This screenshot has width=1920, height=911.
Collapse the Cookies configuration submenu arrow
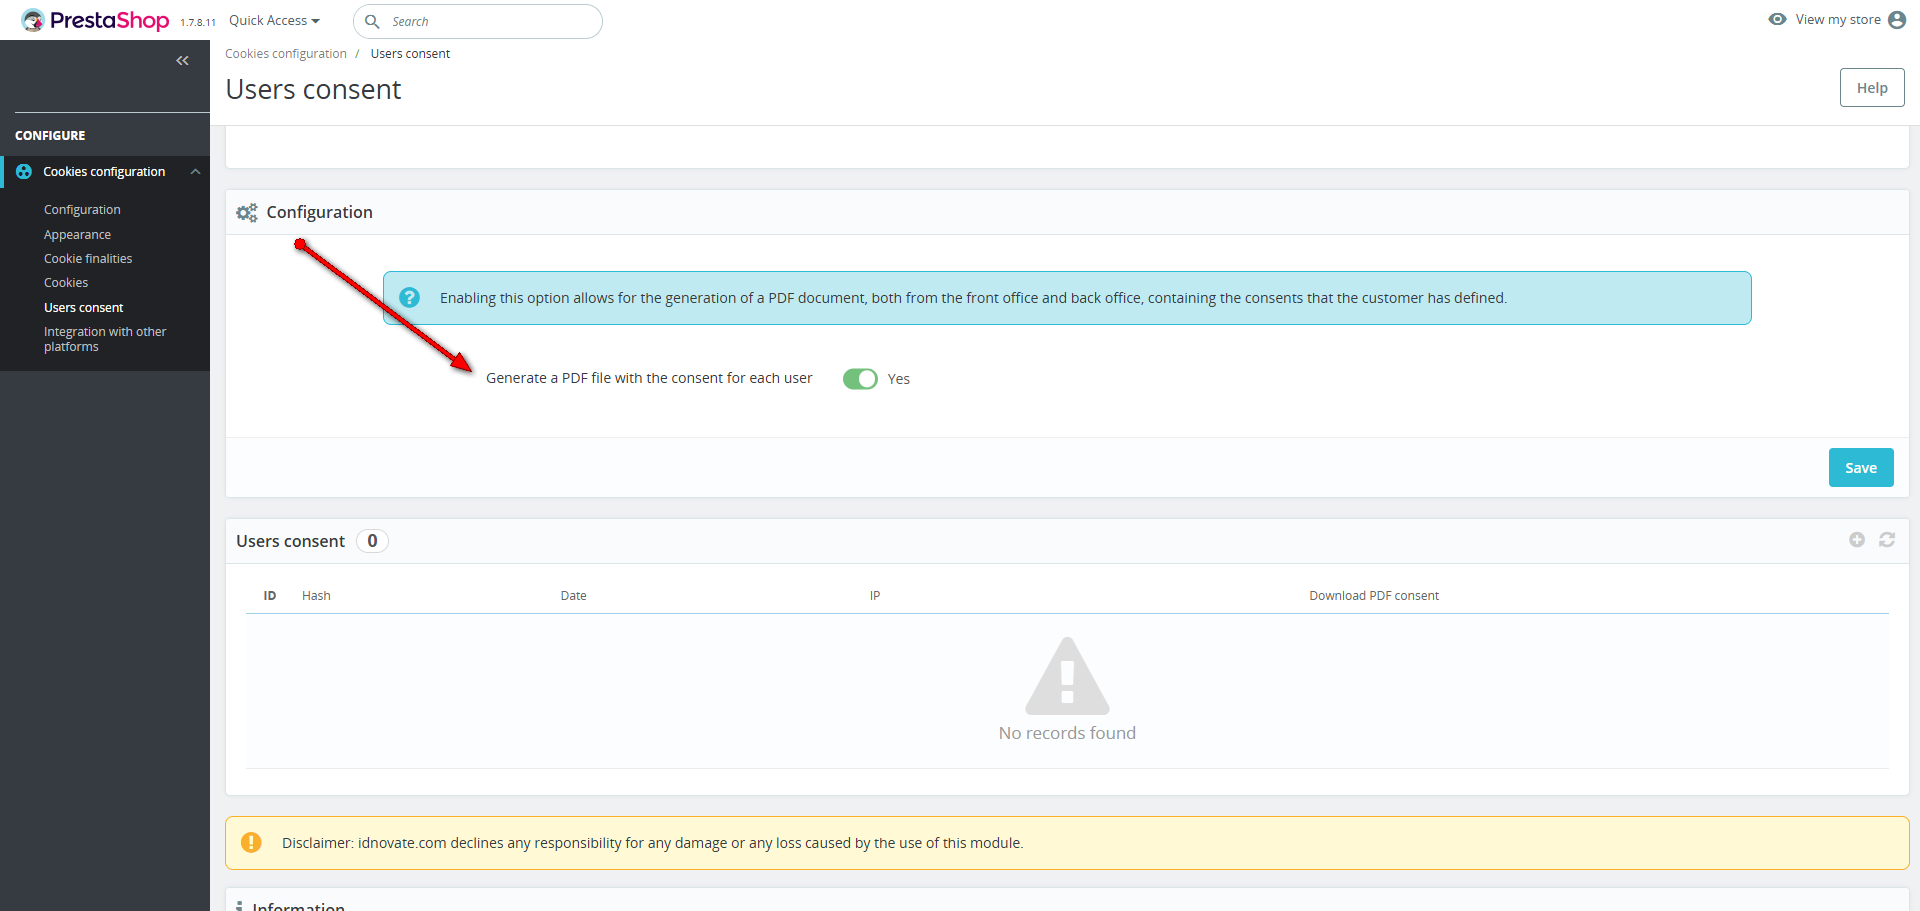[x=196, y=172]
